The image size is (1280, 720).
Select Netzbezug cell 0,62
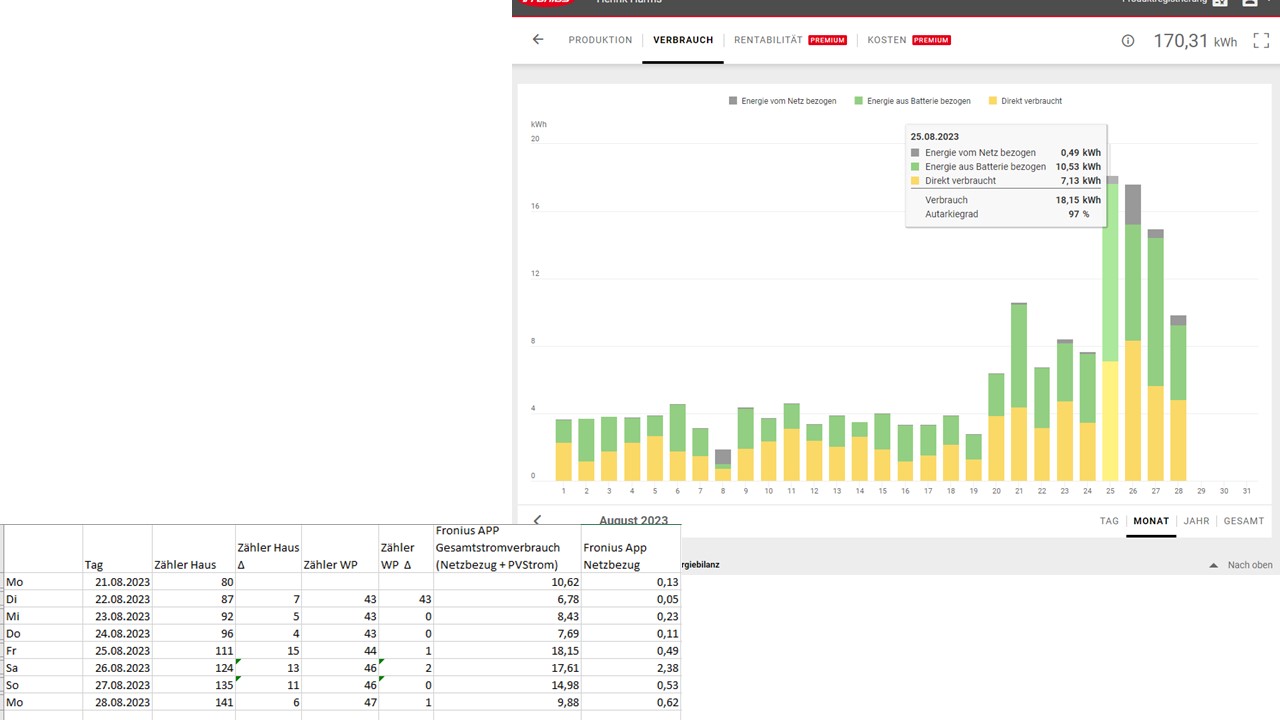click(x=630, y=702)
